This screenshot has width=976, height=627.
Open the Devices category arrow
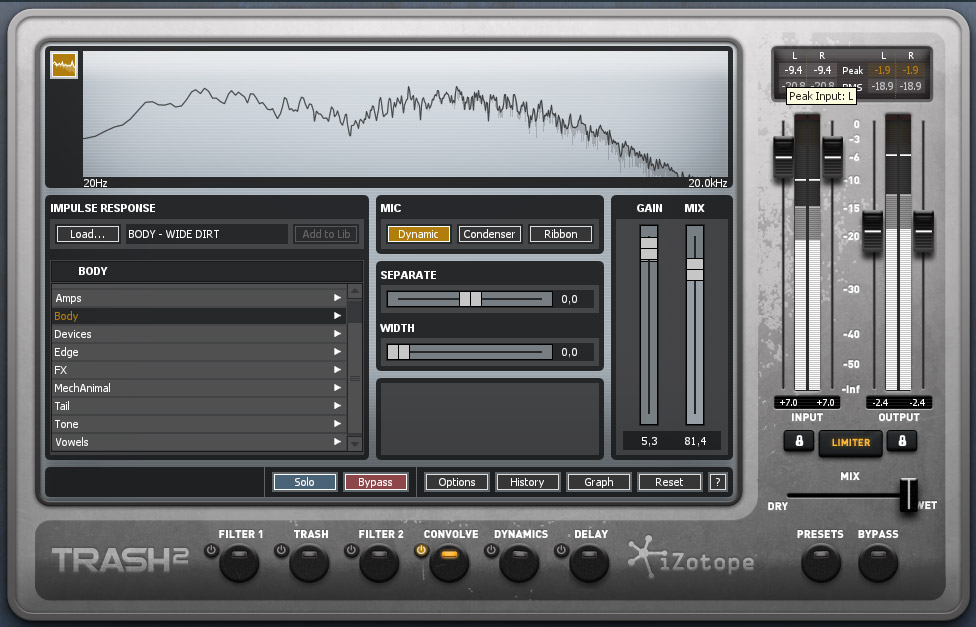338,333
